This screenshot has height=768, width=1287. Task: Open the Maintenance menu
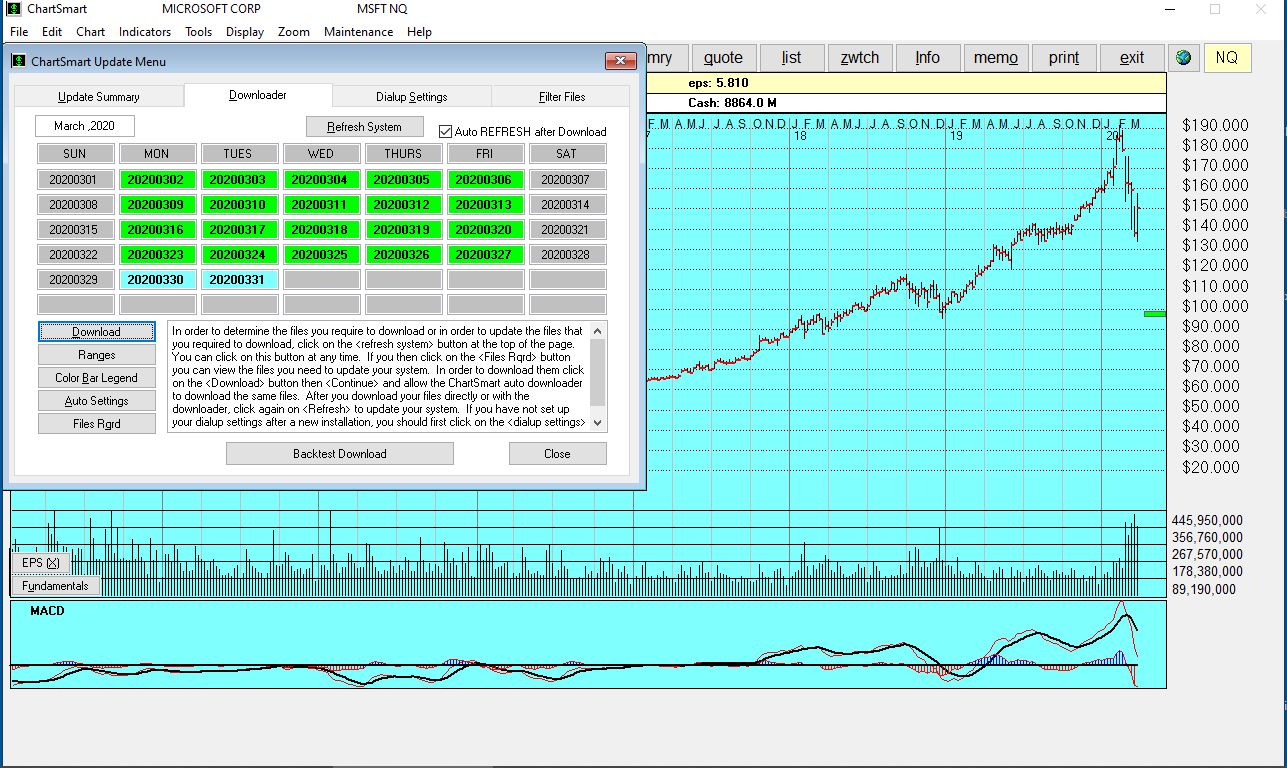coord(358,32)
